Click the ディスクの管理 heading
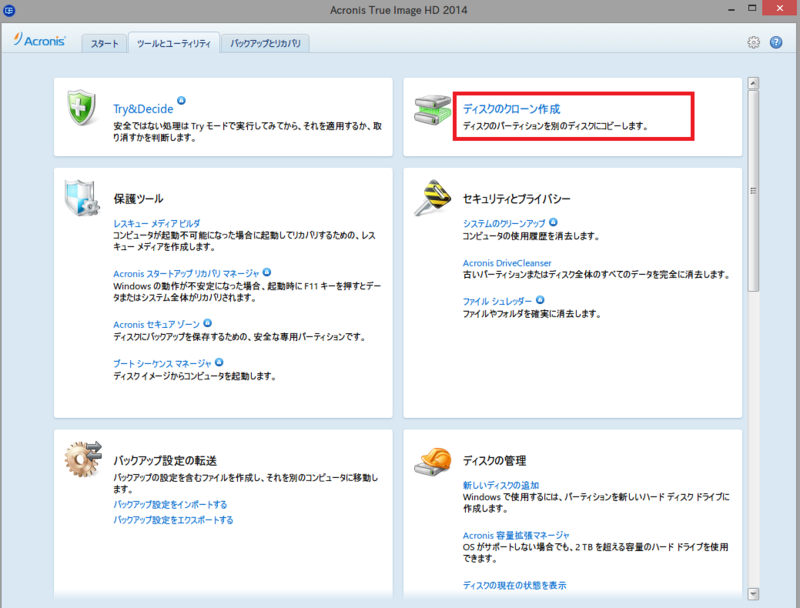Screen dimensions: 800x608 click(x=494, y=461)
